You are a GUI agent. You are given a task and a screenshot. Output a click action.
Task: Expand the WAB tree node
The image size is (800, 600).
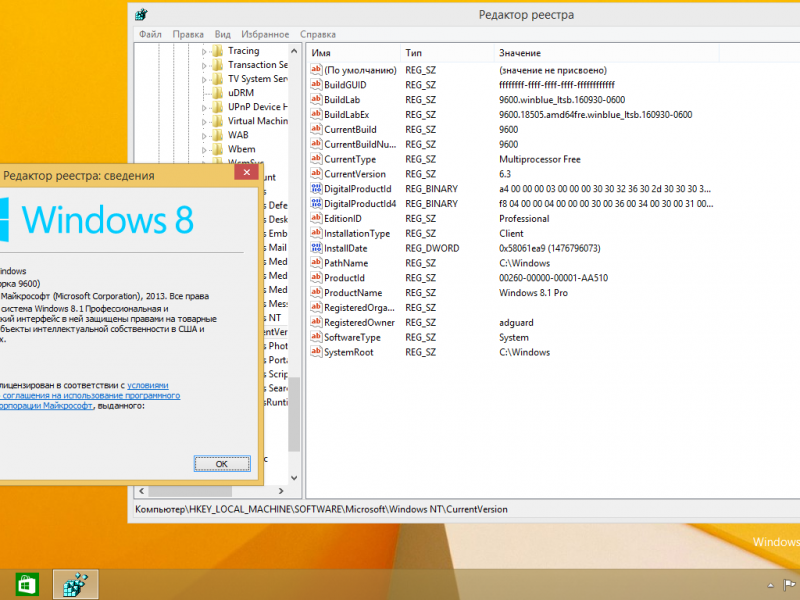[x=204, y=136]
